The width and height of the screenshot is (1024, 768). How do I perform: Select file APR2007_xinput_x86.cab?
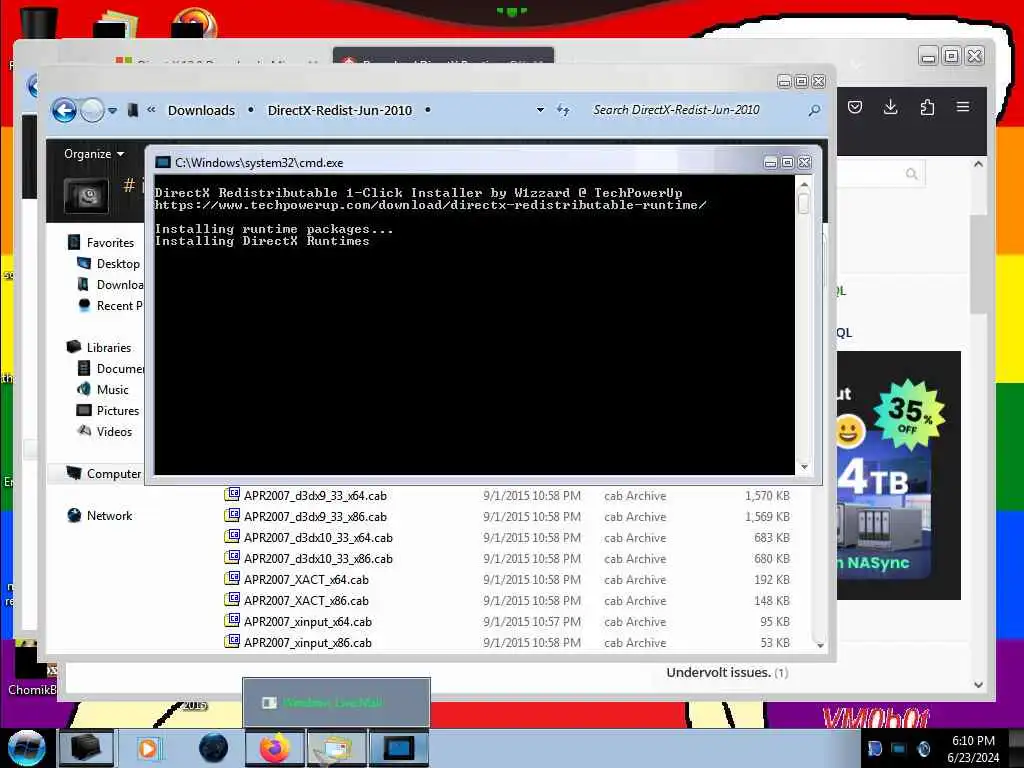(308, 642)
